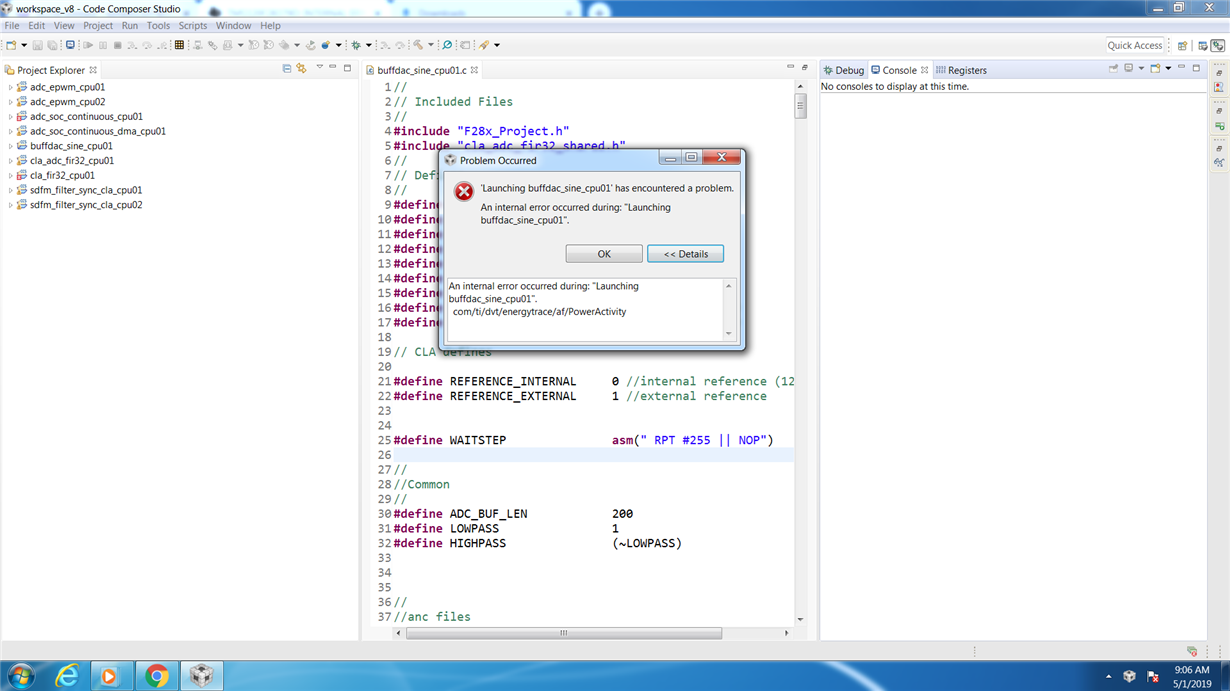Expand the adc_epwm_cpu01 project
Image resolution: width=1230 pixels, height=691 pixels.
[11, 87]
